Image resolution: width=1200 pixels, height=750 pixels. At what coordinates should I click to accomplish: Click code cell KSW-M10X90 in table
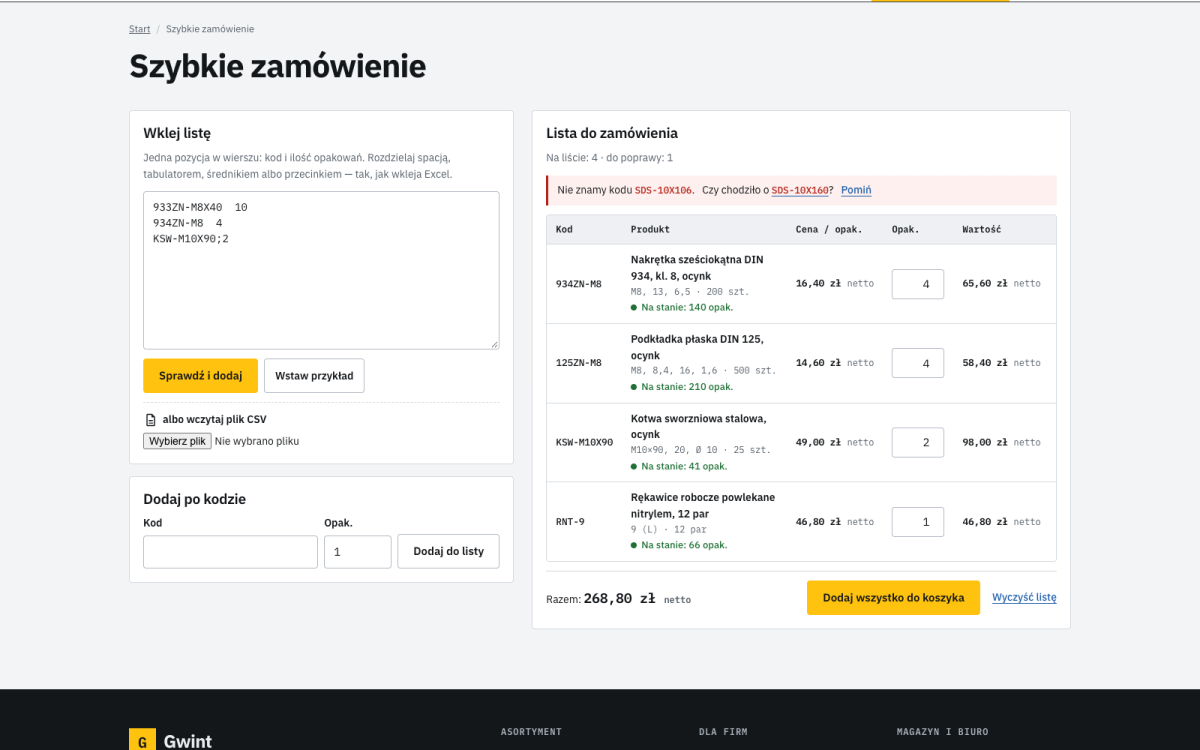click(x=585, y=442)
